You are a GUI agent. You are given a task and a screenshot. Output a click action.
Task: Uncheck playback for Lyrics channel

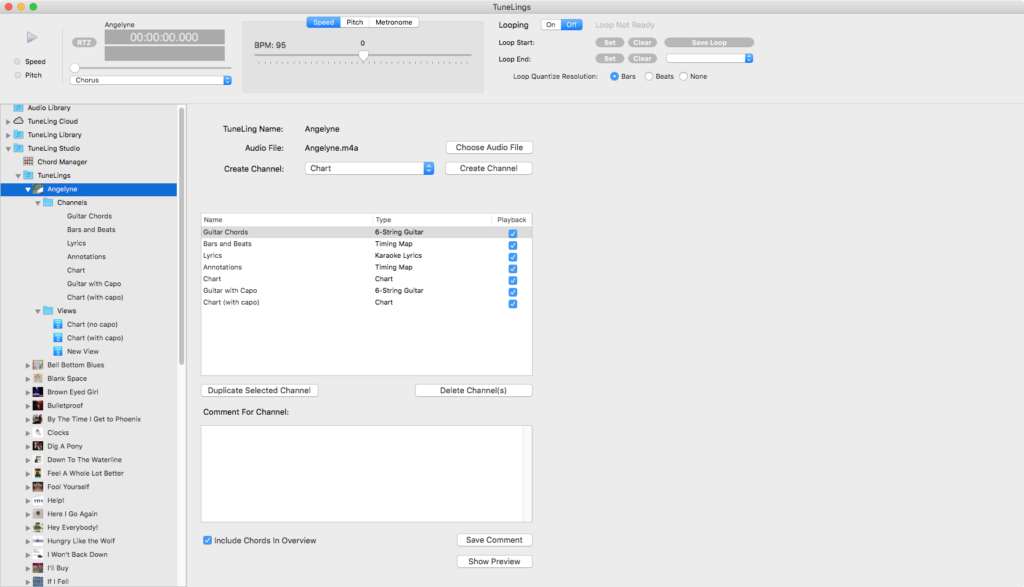pos(513,257)
